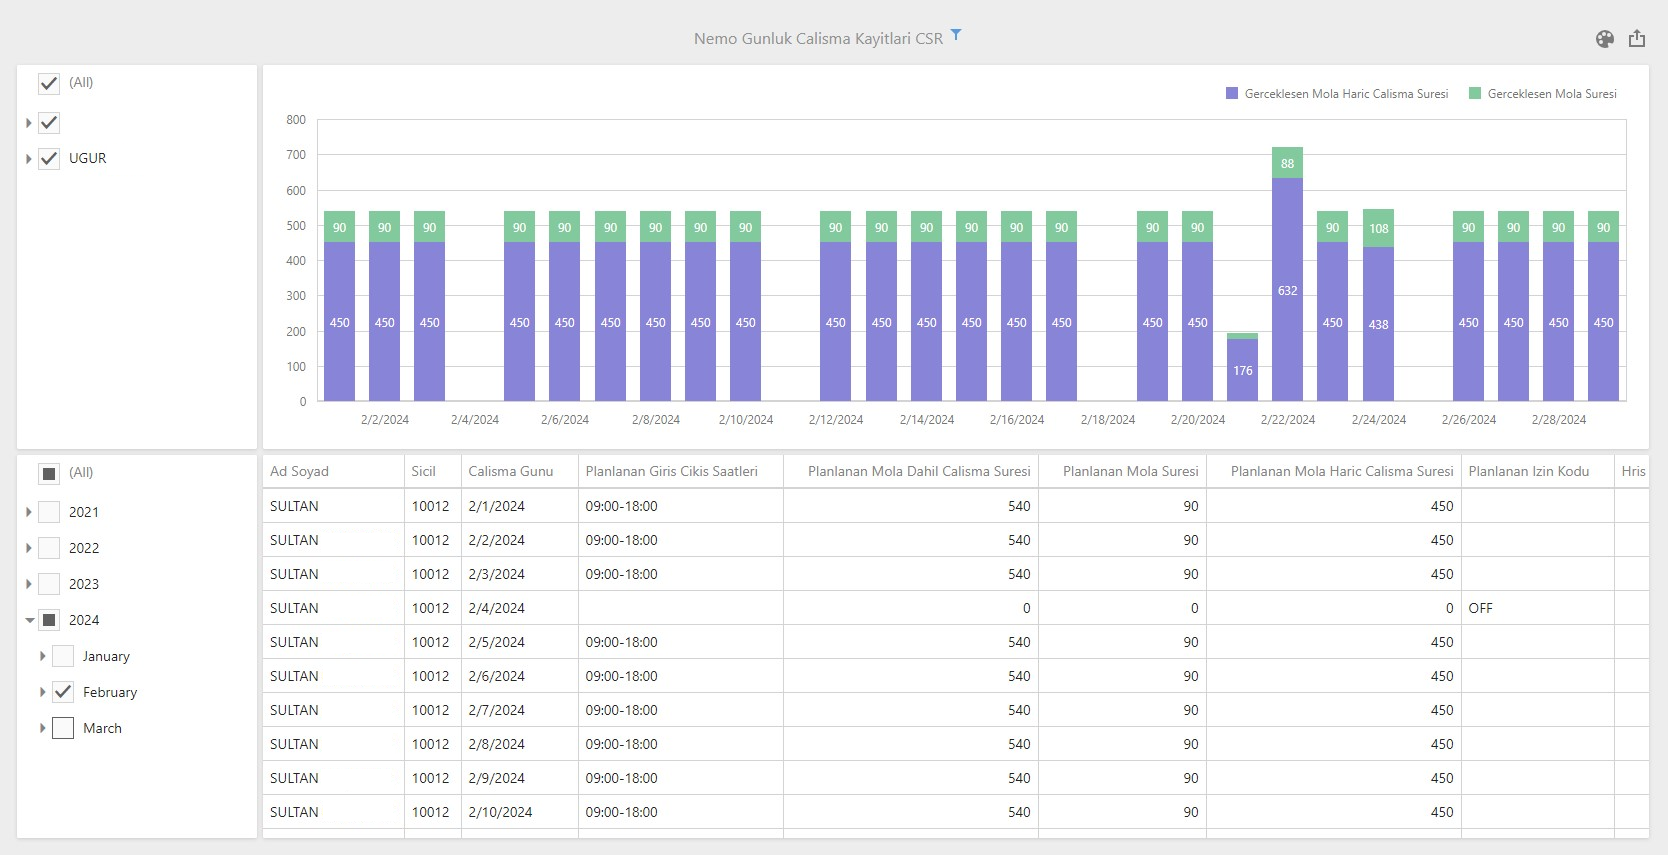The width and height of the screenshot is (1668, 855).
Task: Click SULTAN in the 2/5/2024 row
Action: (x=333, y=642)
